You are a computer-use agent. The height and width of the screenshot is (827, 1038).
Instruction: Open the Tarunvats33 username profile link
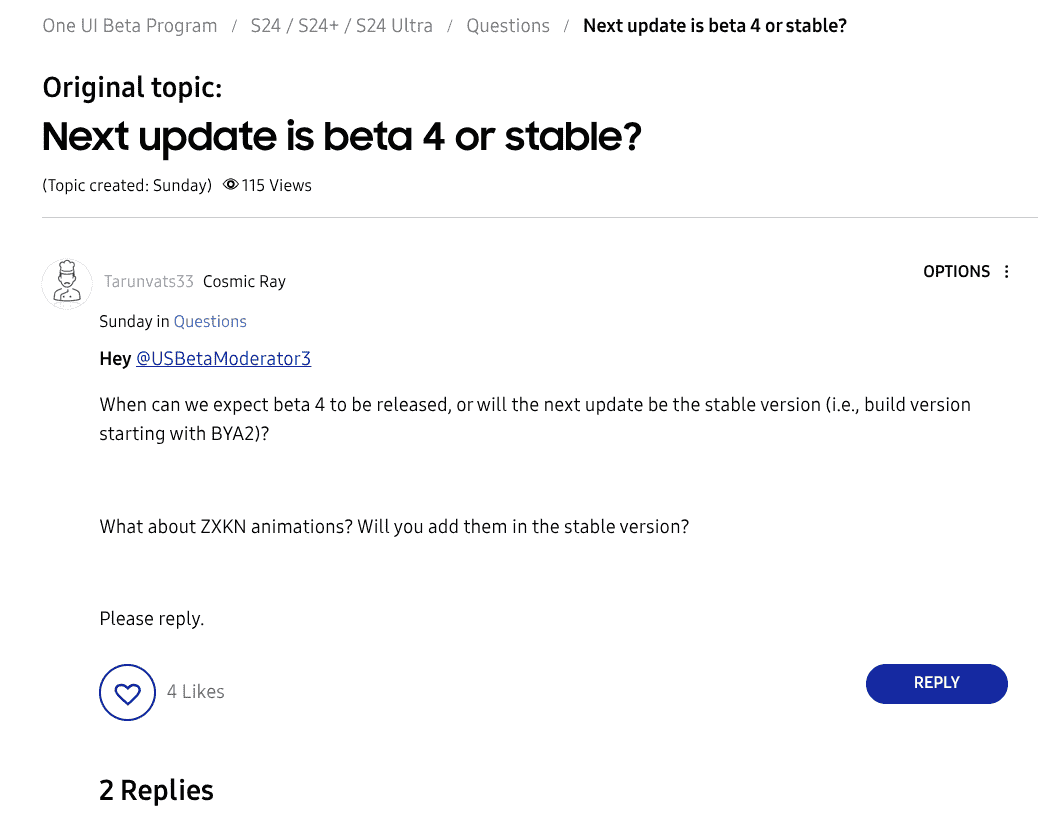point(149,282)
